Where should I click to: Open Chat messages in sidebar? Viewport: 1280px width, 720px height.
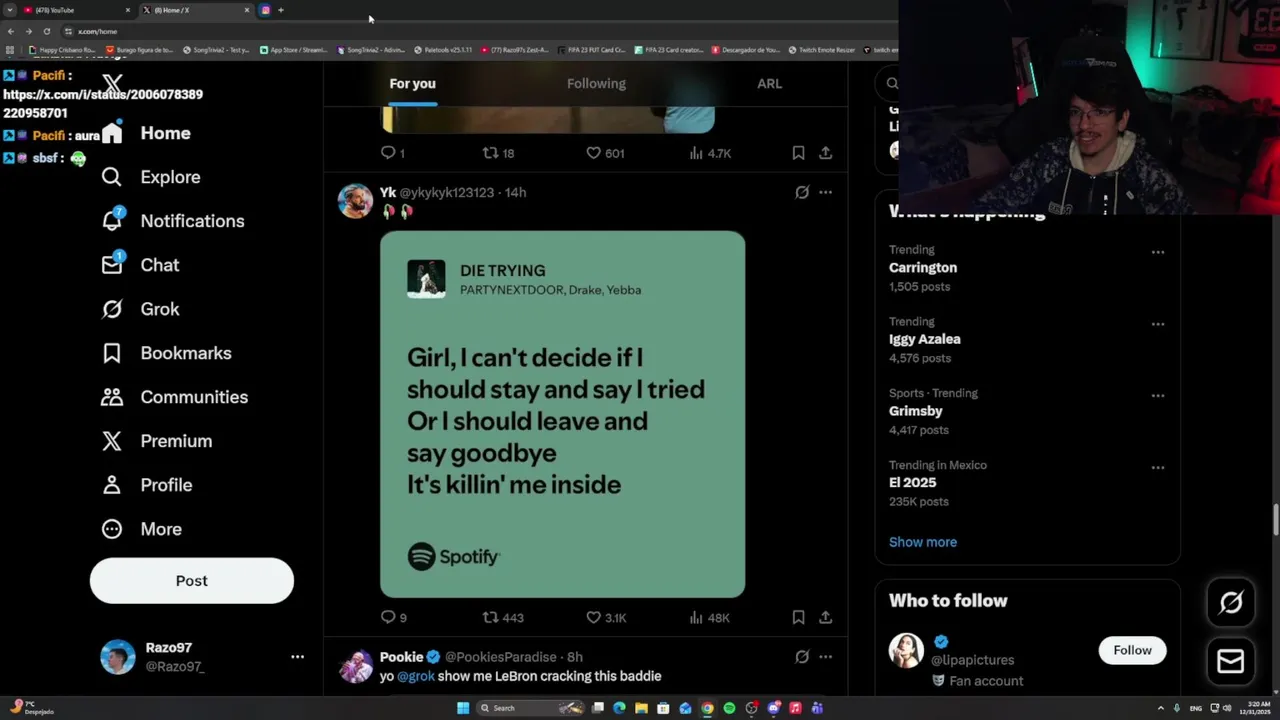click(140, 265)
